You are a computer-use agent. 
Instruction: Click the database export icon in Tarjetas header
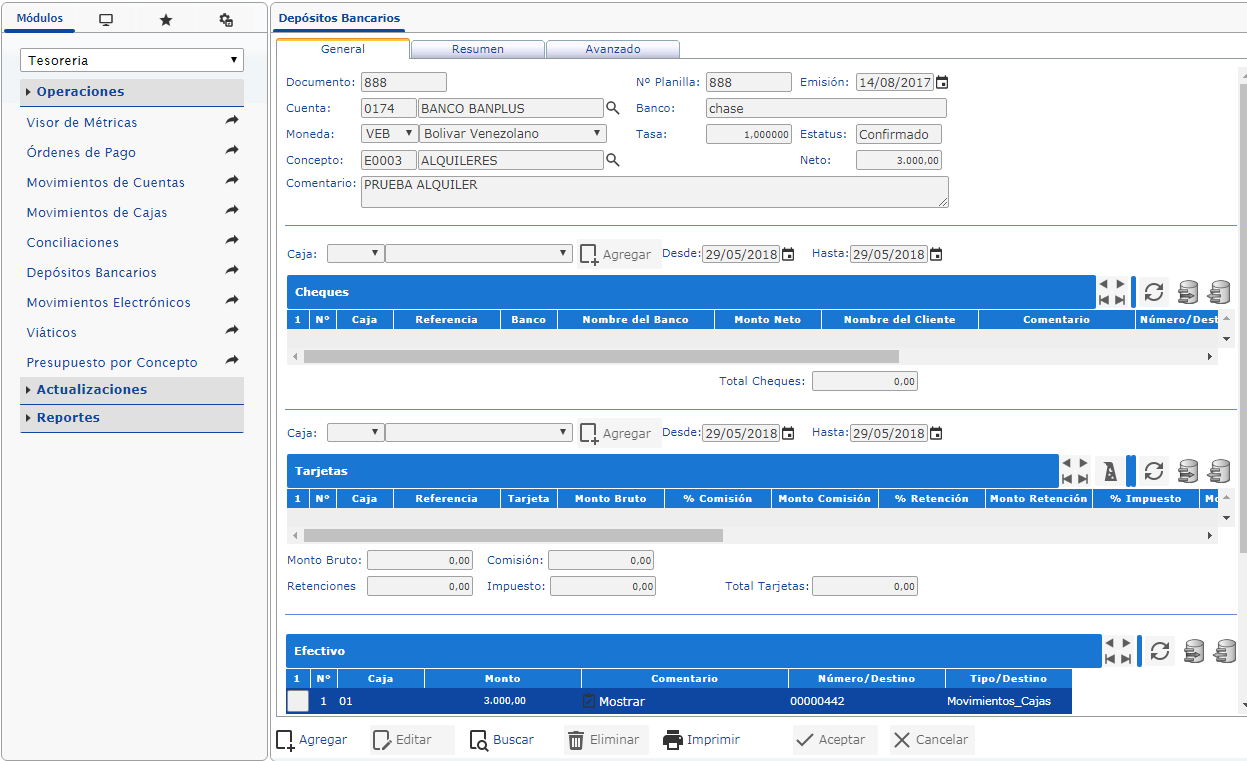[1187, 471]
